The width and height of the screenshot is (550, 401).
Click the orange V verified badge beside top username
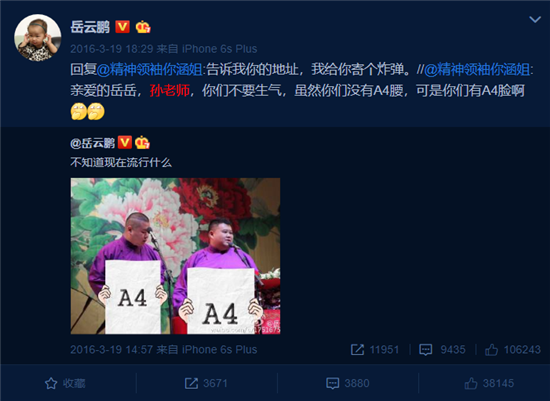[x=122, y=27]
